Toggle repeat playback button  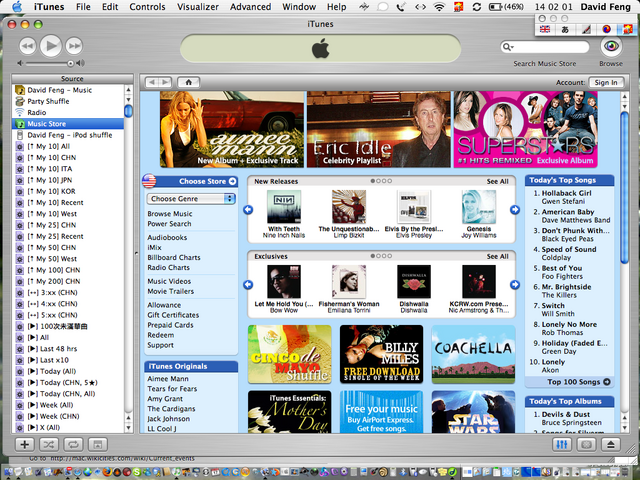click(73, 444)
